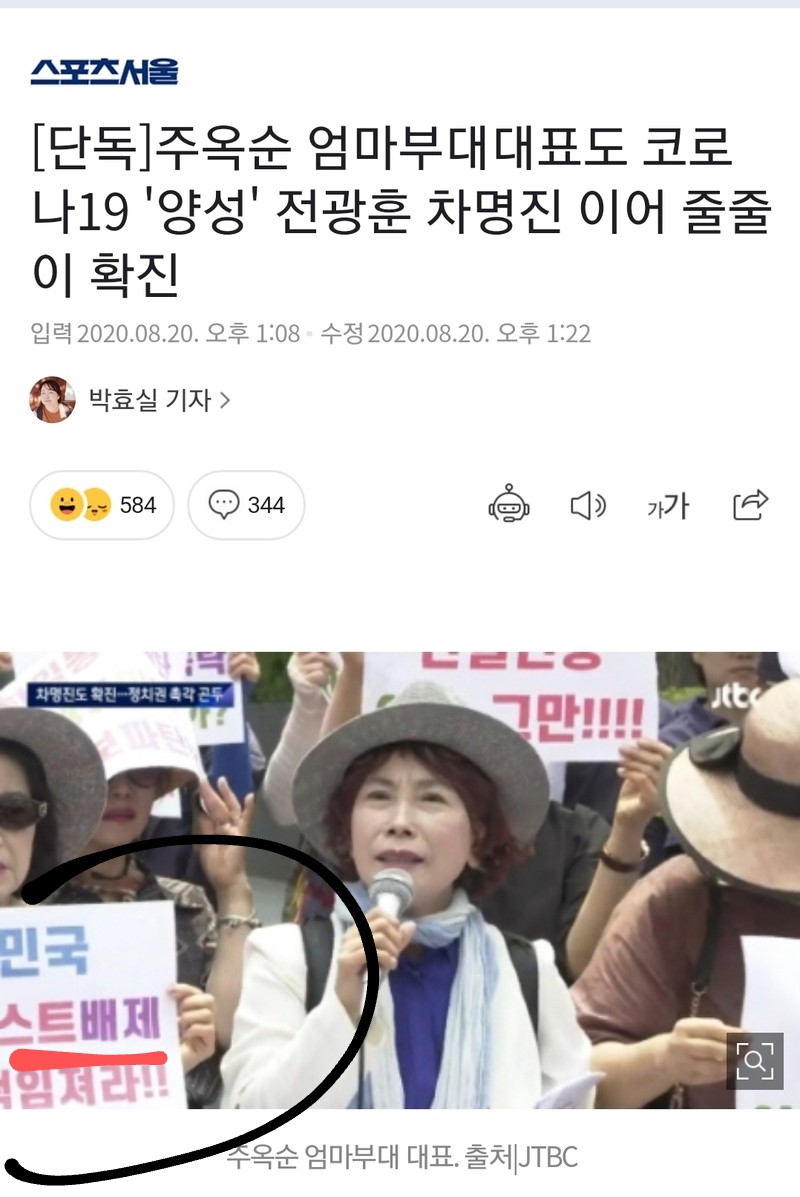
Task: Tap the robot AI summary icon
Action: click(x=509, y=505)
